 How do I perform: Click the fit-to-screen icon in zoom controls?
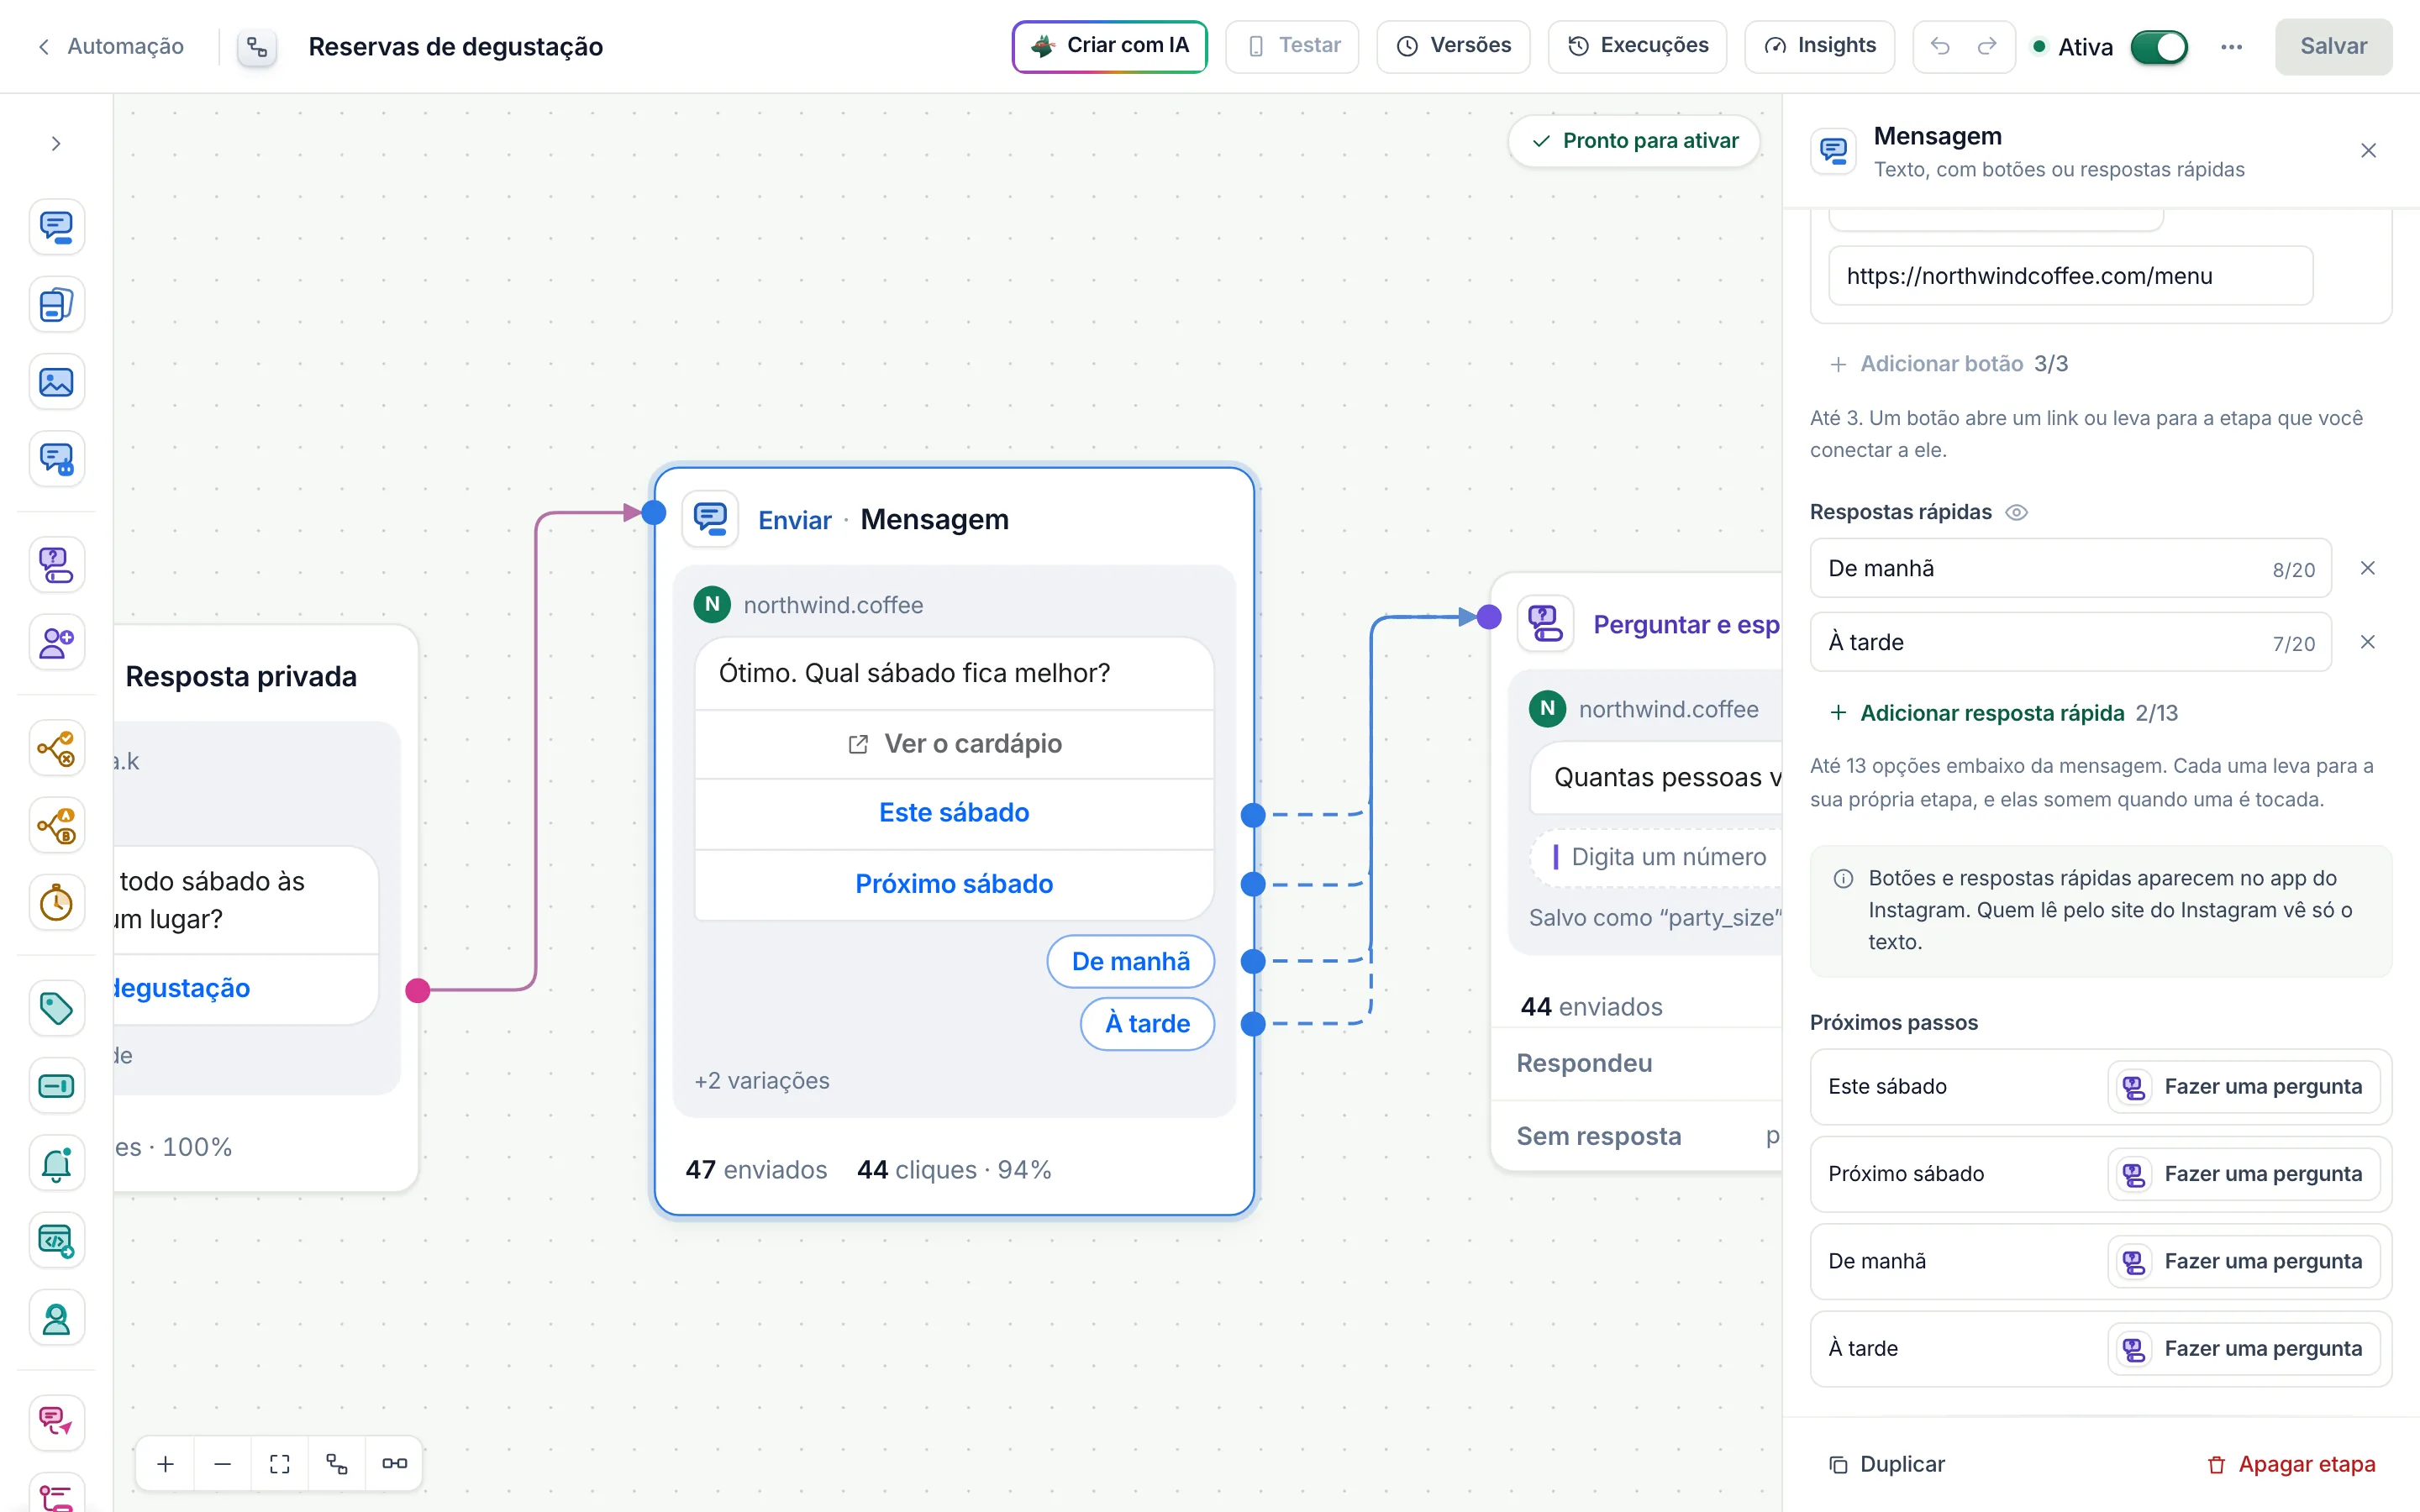coord(280,1464)
